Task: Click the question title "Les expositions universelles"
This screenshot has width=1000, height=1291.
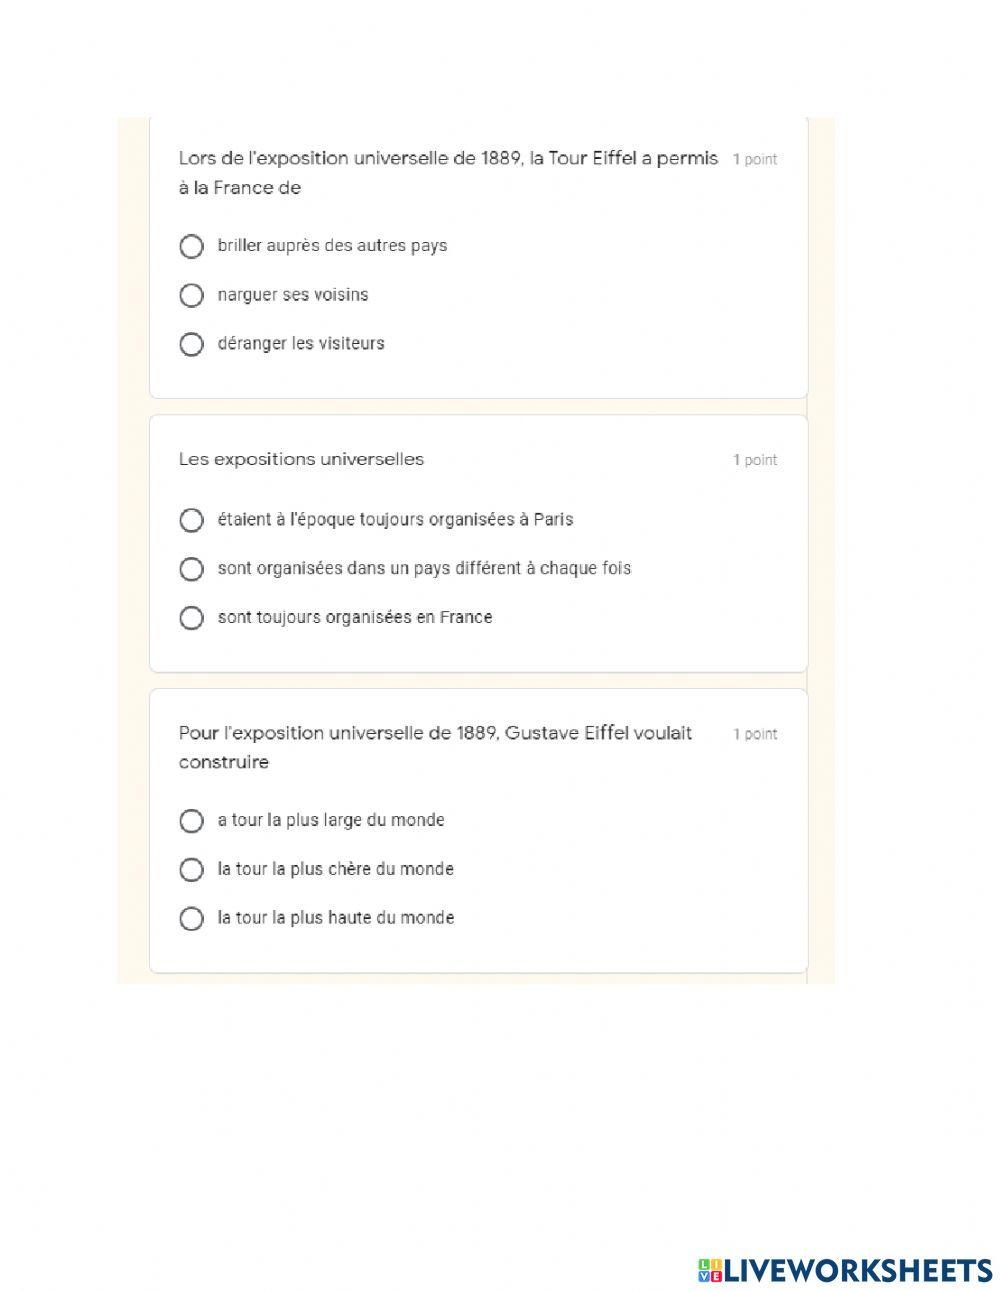Action: tap(301, 460)
